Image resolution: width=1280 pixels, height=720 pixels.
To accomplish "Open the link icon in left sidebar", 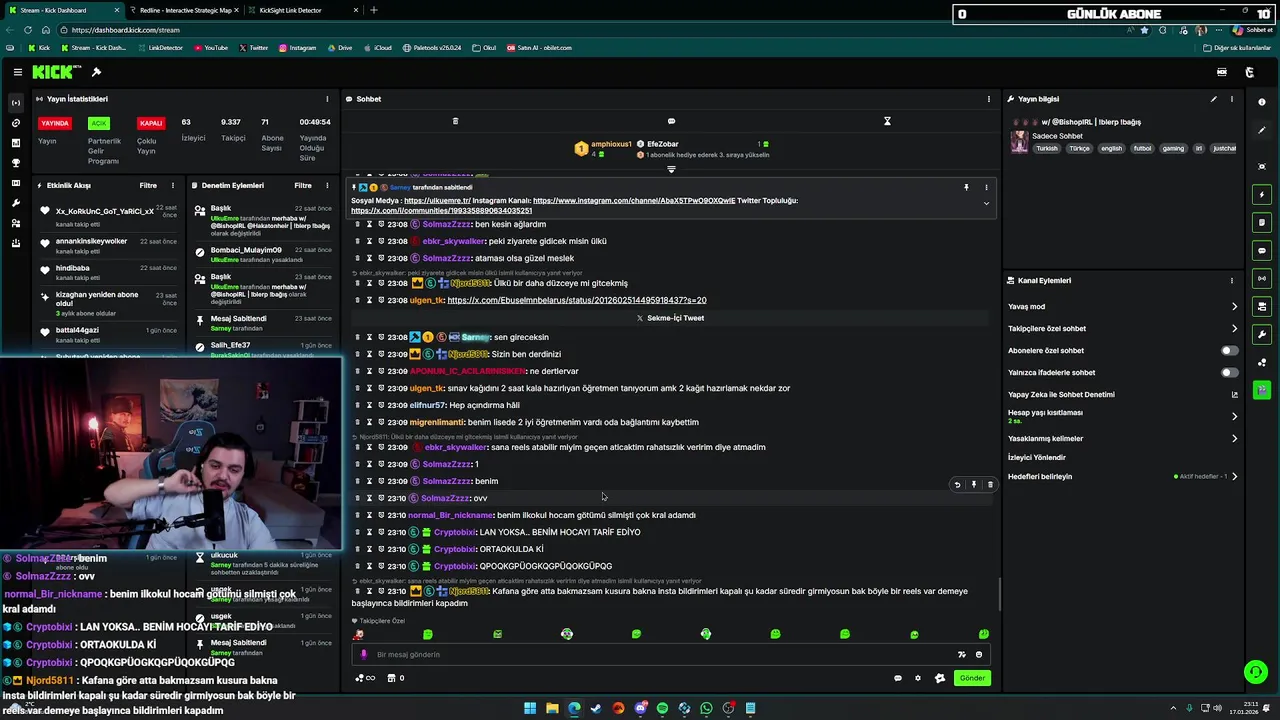I will pos(16,123).
